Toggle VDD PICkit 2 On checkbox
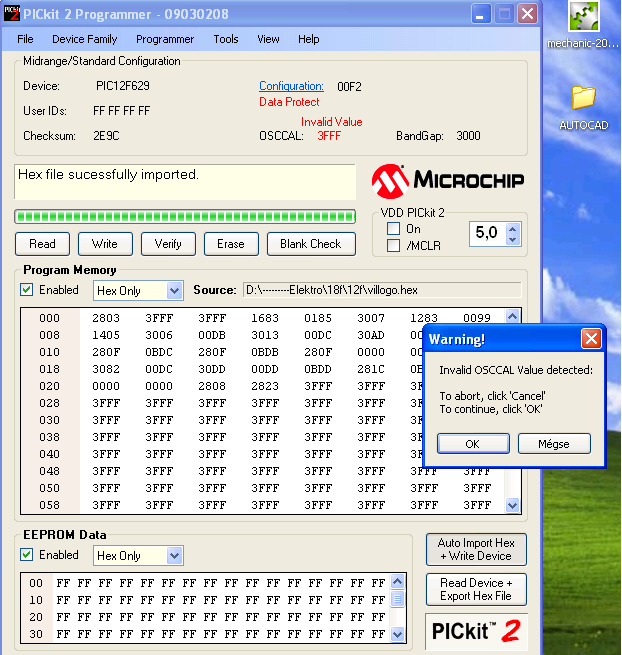Image resolution: width=622 pixels, height=655 pixels. [x=393, y=228]
